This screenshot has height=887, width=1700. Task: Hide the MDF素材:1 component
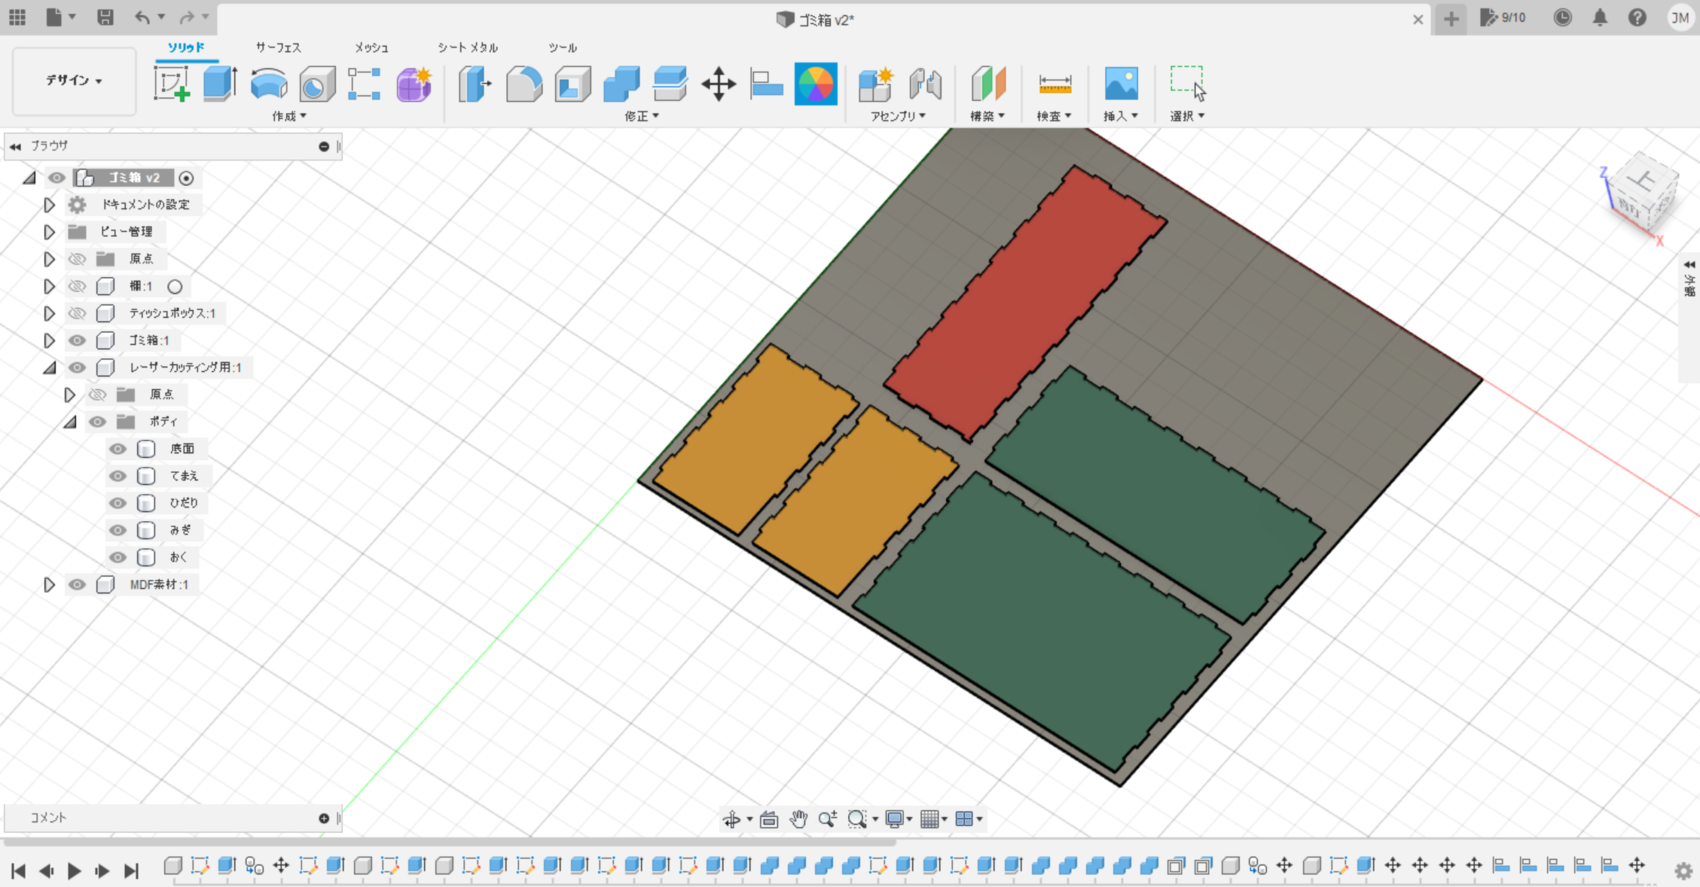[77, 584]
